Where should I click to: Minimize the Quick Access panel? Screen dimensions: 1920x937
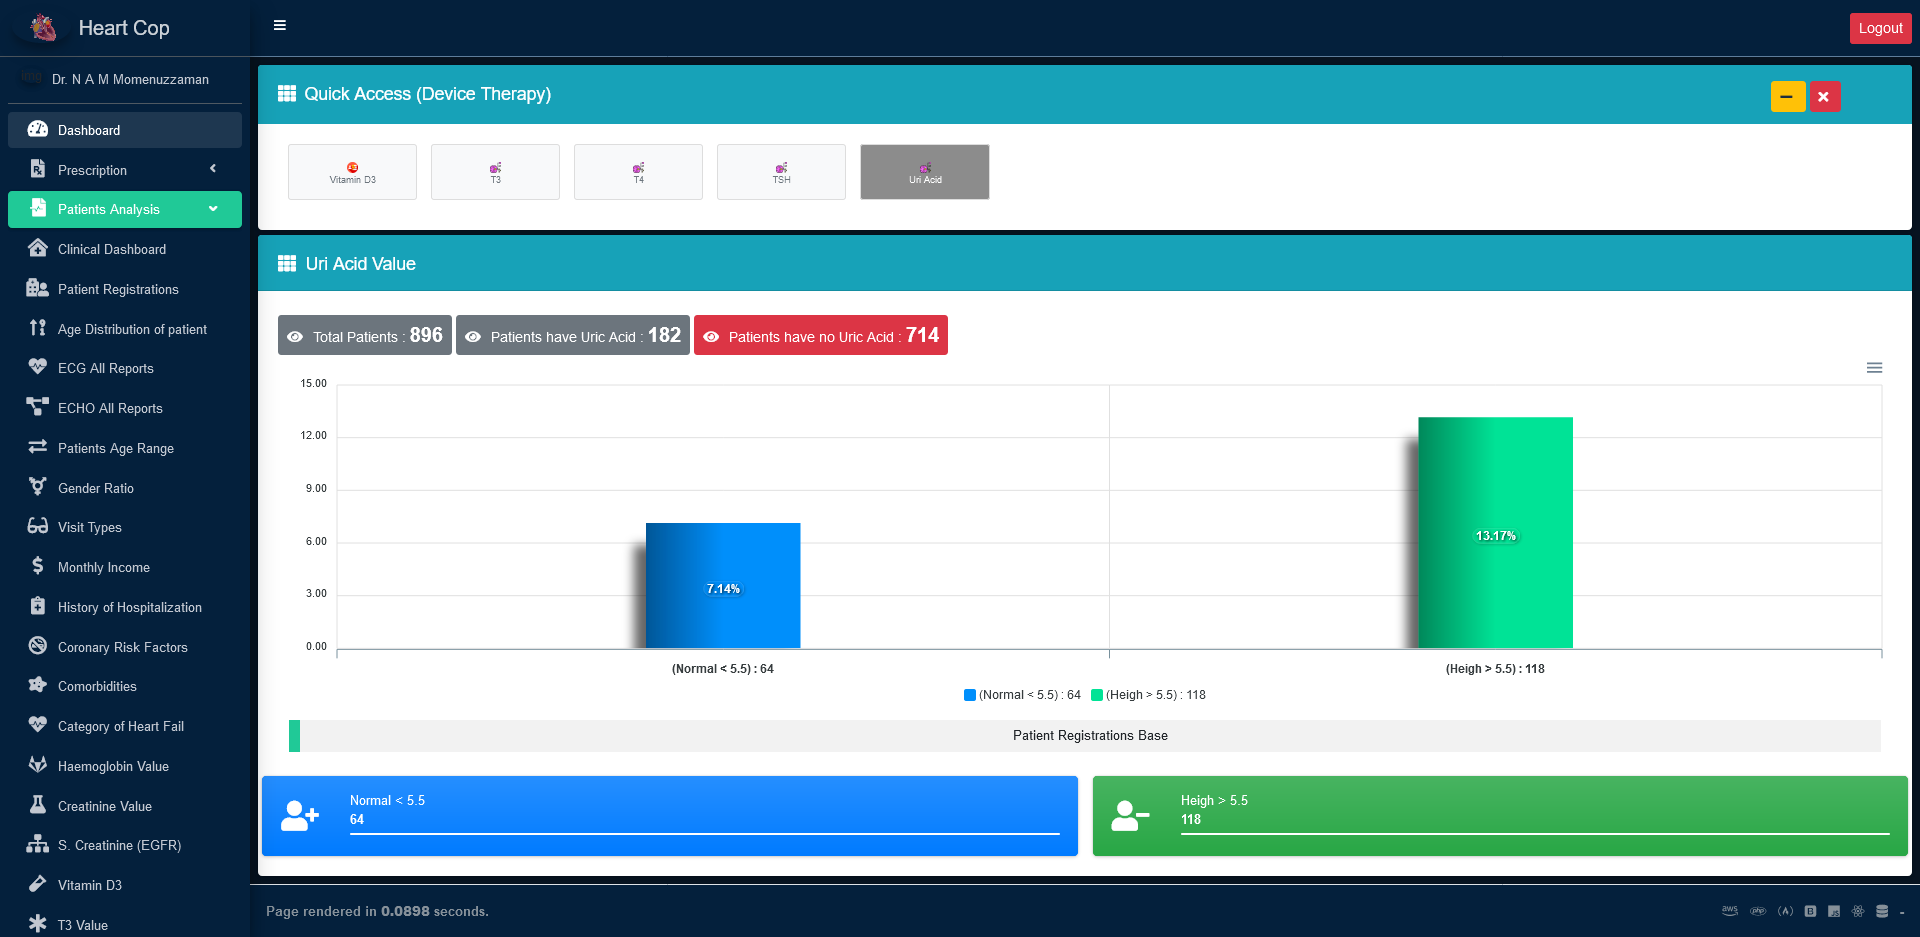(x=1787, y=96)
